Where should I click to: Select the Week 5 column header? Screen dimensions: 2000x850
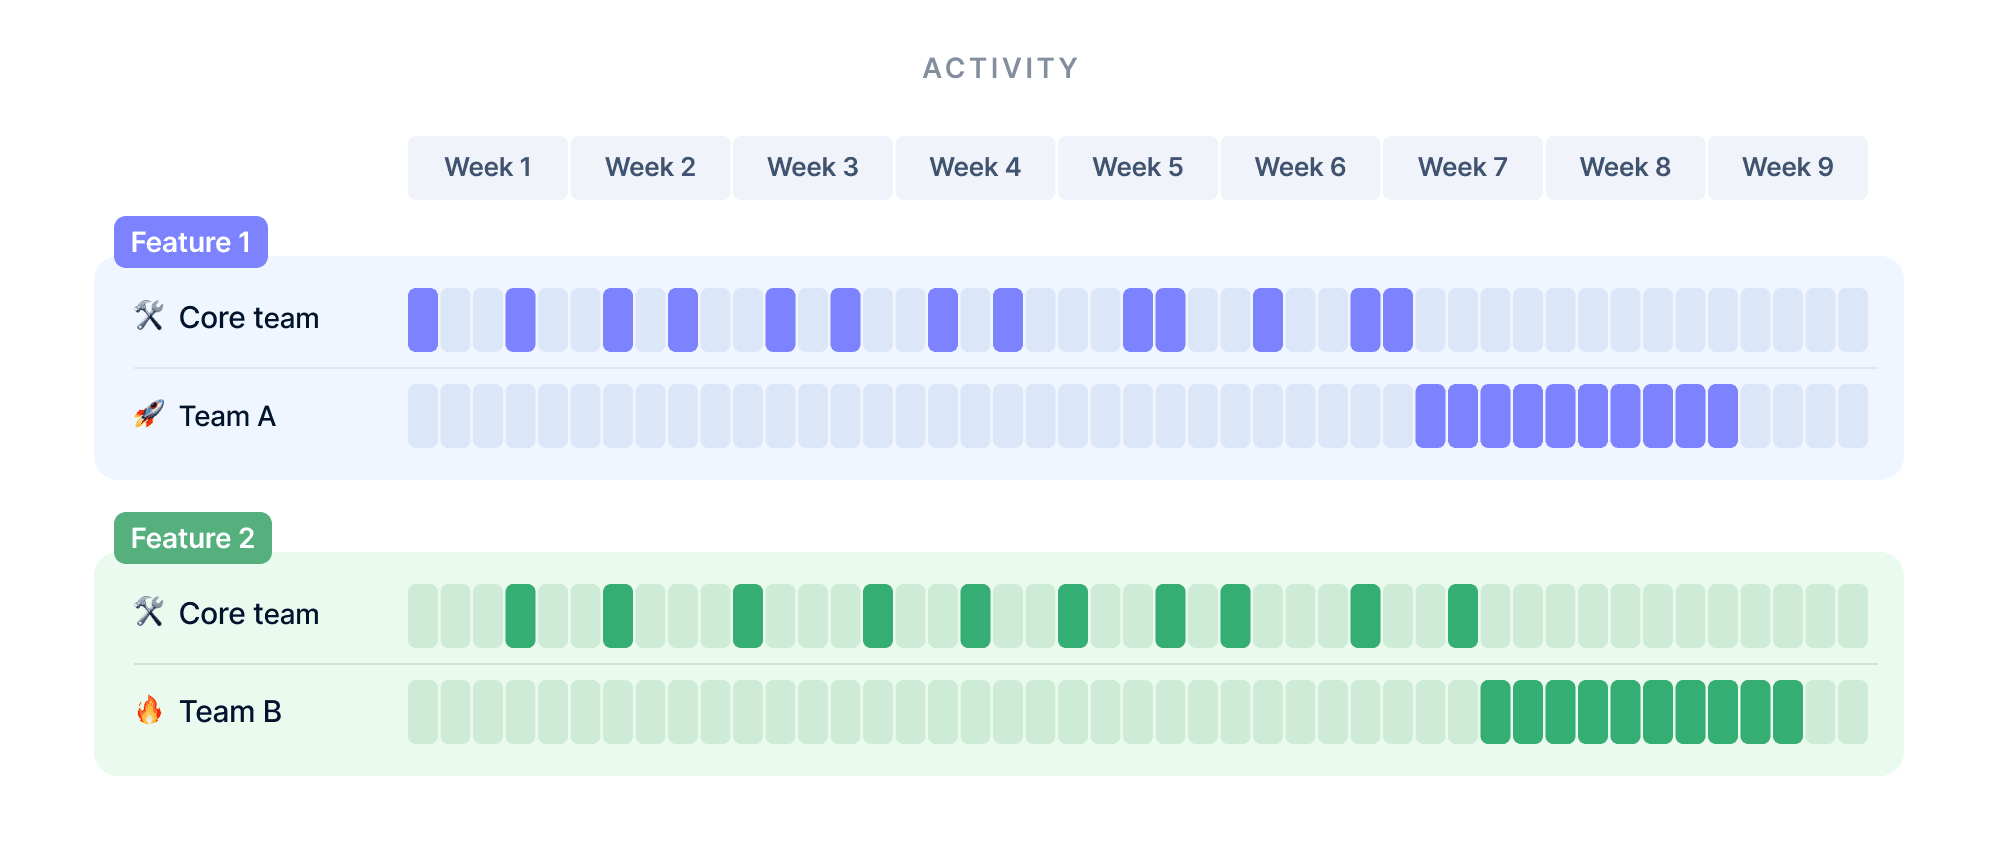pyautogui.click(x=1138, y=168)
